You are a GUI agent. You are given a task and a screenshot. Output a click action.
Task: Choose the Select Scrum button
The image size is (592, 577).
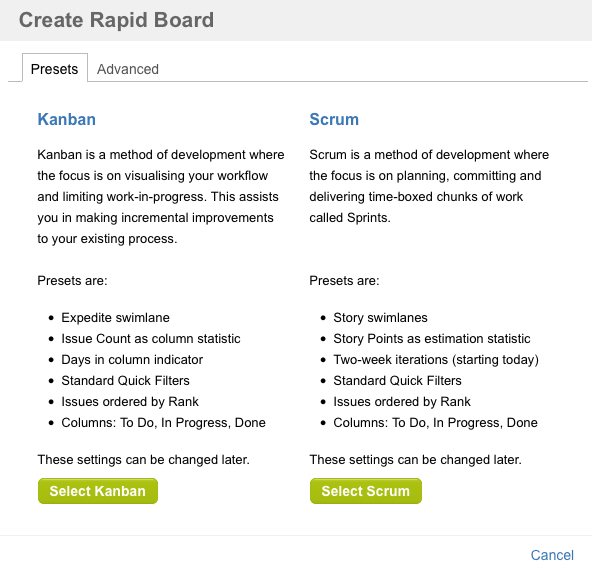[365, 491]
